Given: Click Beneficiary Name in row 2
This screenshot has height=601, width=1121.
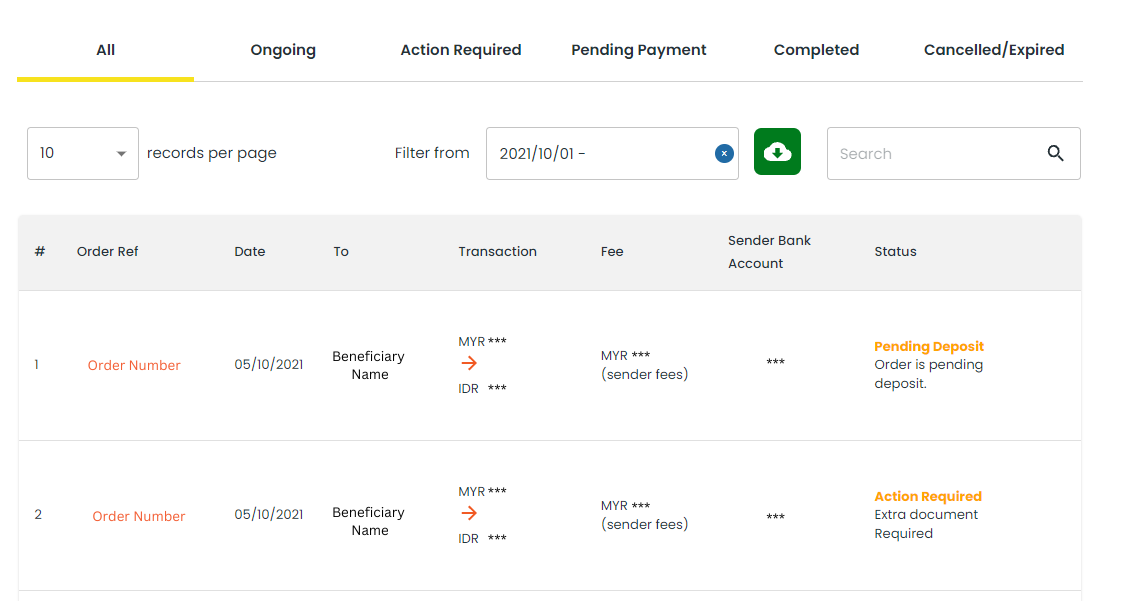Looking at the screenshot, I should 368,521.
